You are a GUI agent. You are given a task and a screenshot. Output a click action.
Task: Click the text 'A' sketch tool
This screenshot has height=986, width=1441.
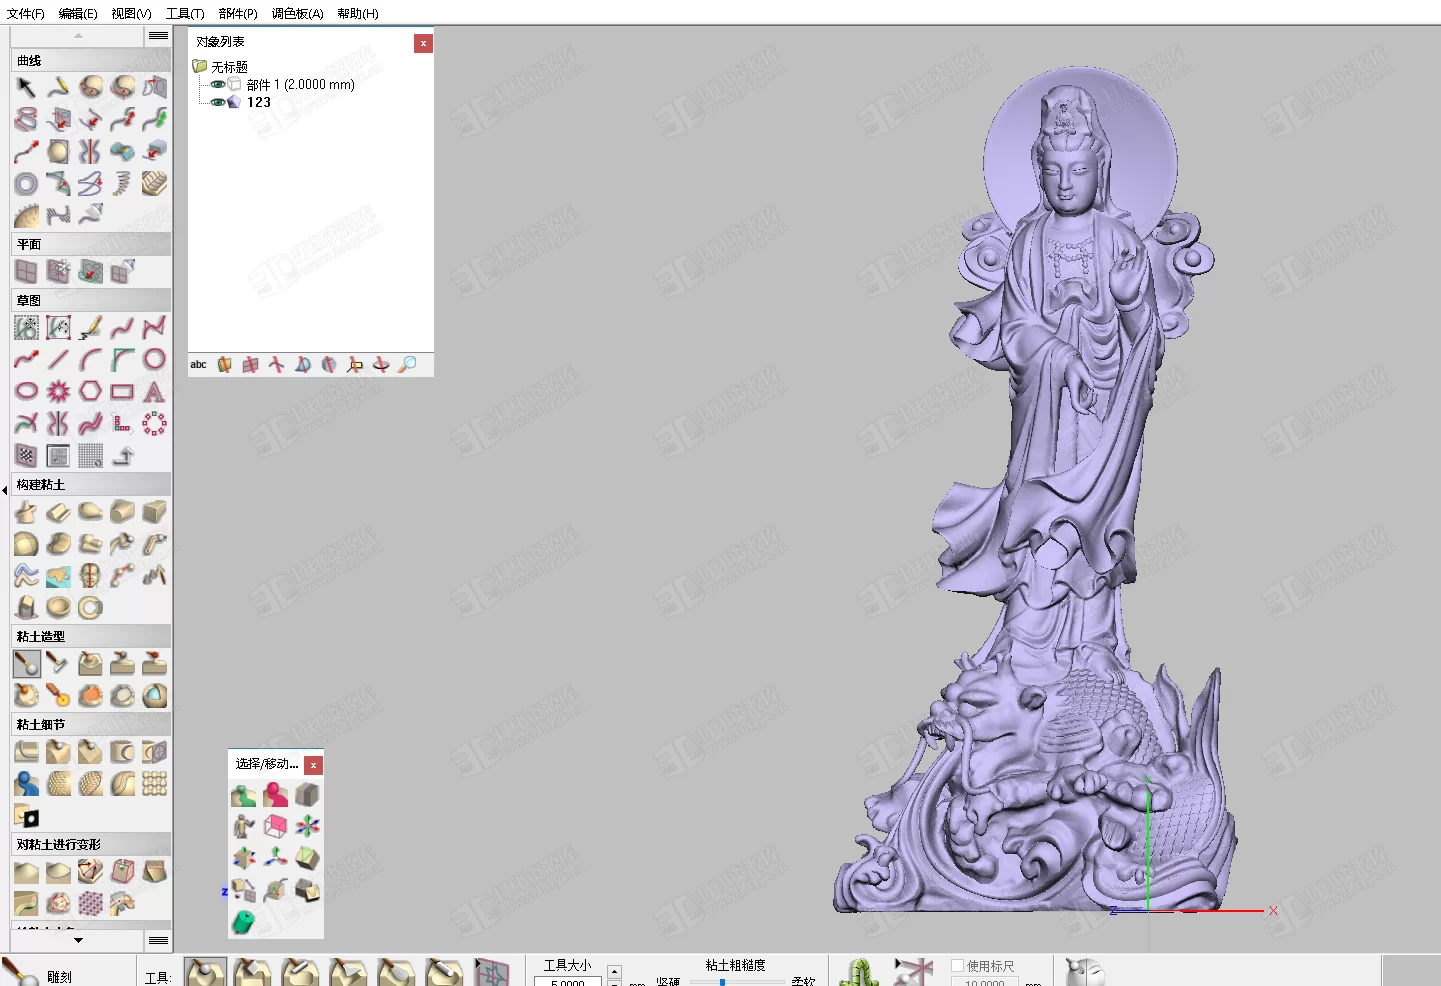pyautogui.click(x=154, y=391)
